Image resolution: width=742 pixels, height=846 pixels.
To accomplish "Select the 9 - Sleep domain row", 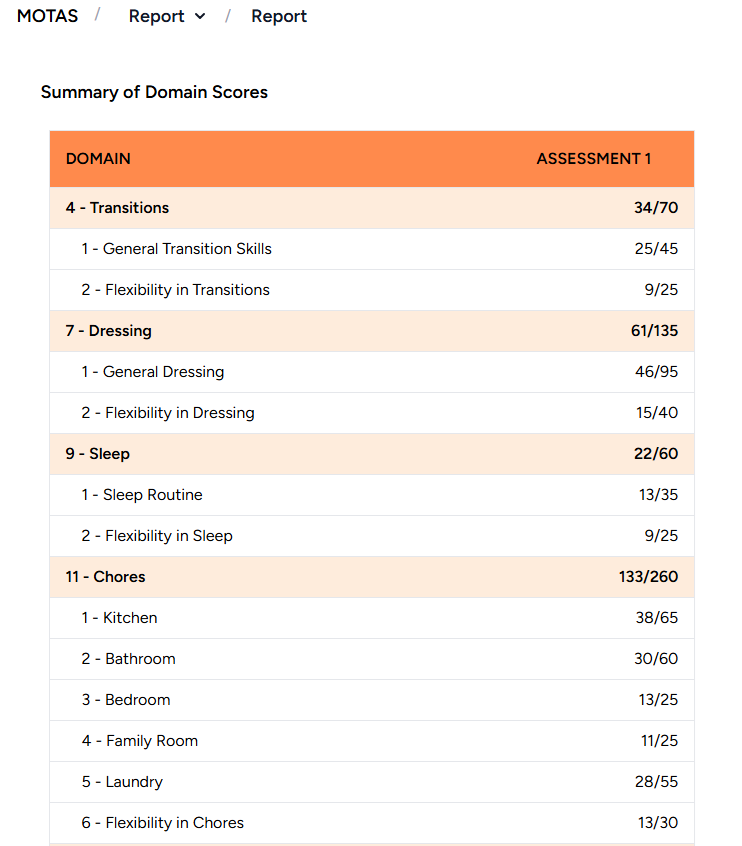I will [98, 454].
